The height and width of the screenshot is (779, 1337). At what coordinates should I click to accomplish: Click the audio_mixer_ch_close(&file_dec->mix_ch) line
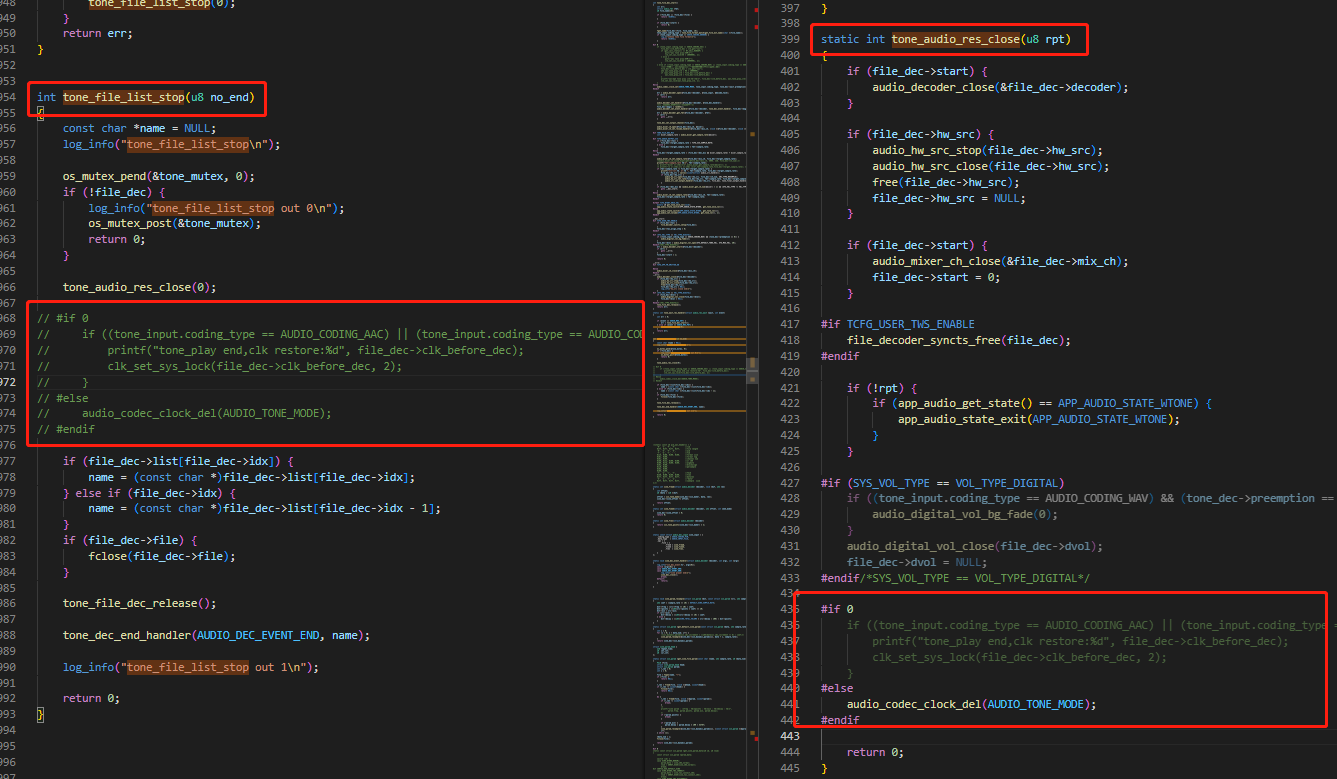(1000, 261)
